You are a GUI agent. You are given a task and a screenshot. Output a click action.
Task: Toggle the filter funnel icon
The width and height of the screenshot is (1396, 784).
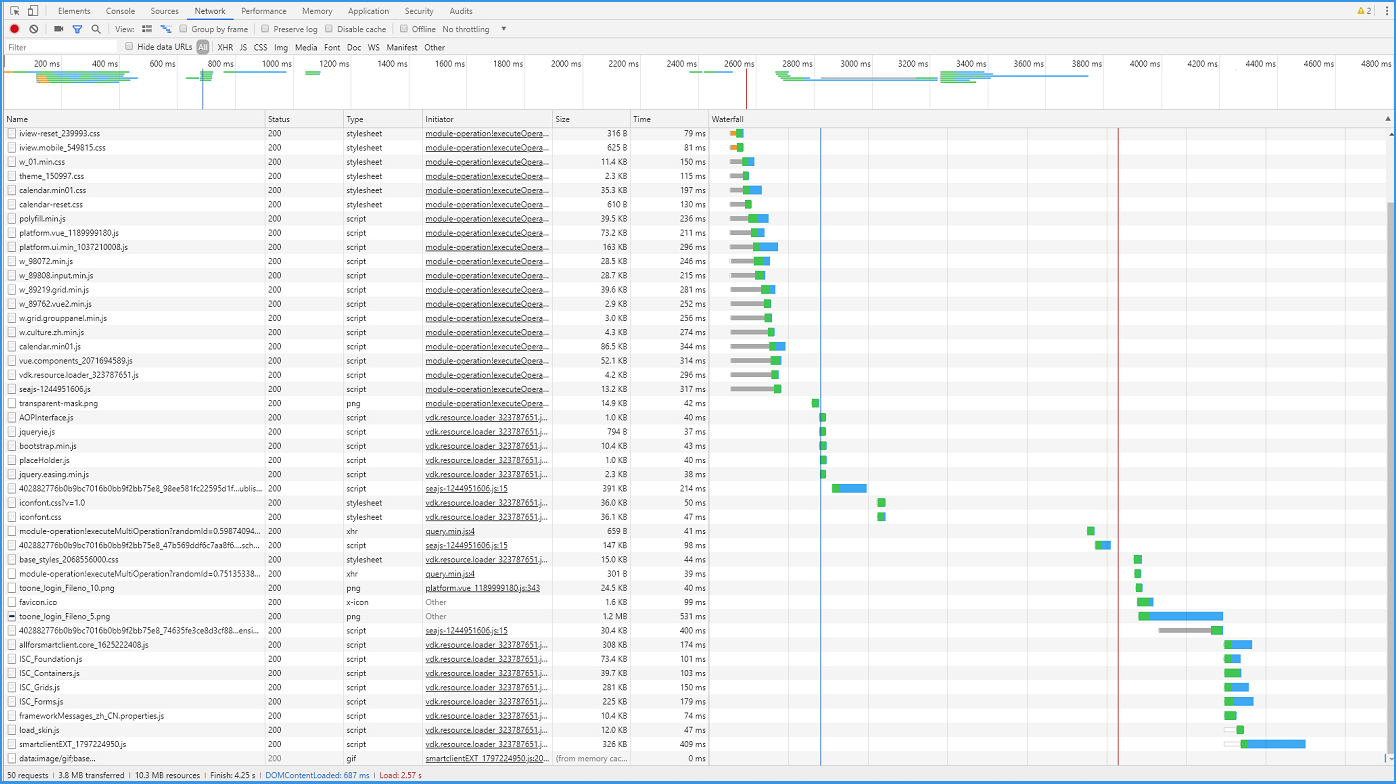point(77,29)
